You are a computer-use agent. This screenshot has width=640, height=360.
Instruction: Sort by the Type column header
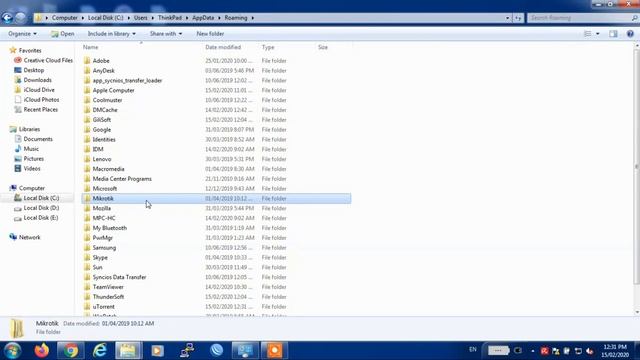268,47
